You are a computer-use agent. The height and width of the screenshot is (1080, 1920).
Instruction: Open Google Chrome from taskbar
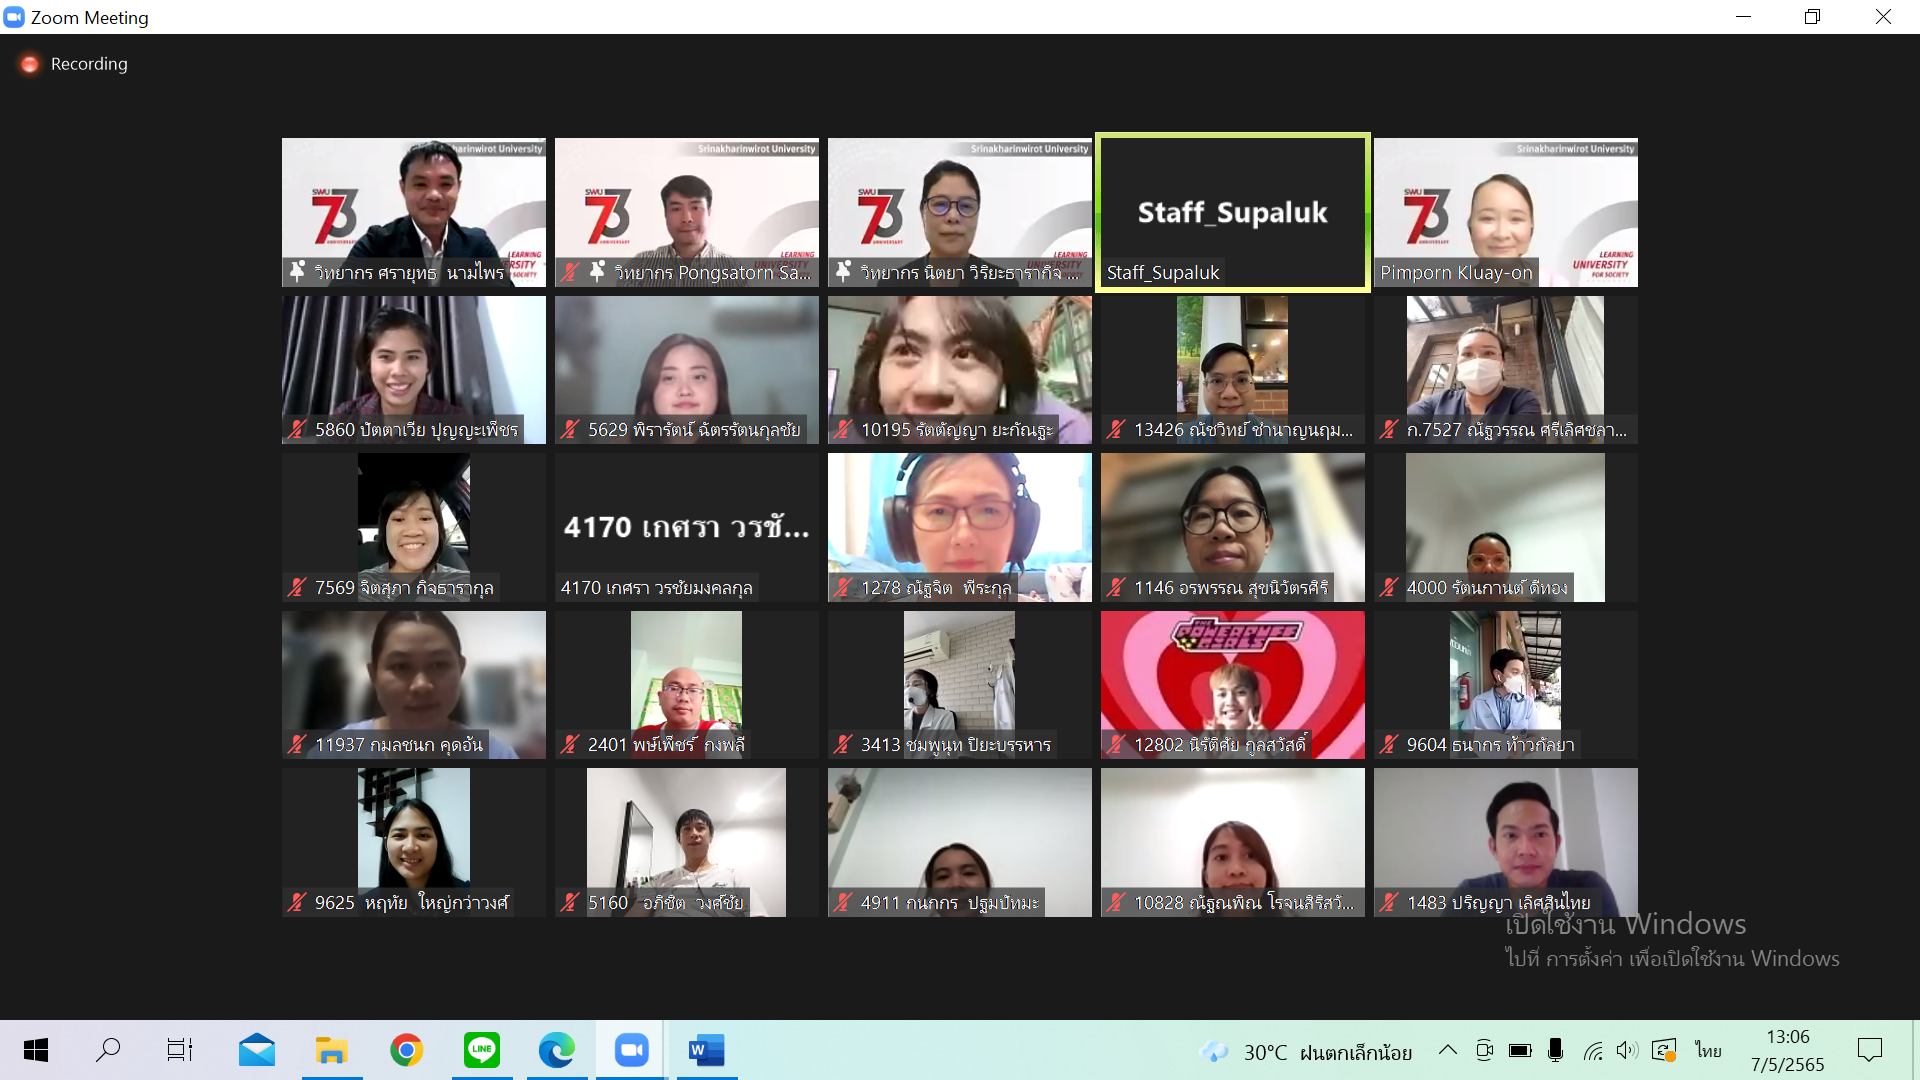(406, 1050)
